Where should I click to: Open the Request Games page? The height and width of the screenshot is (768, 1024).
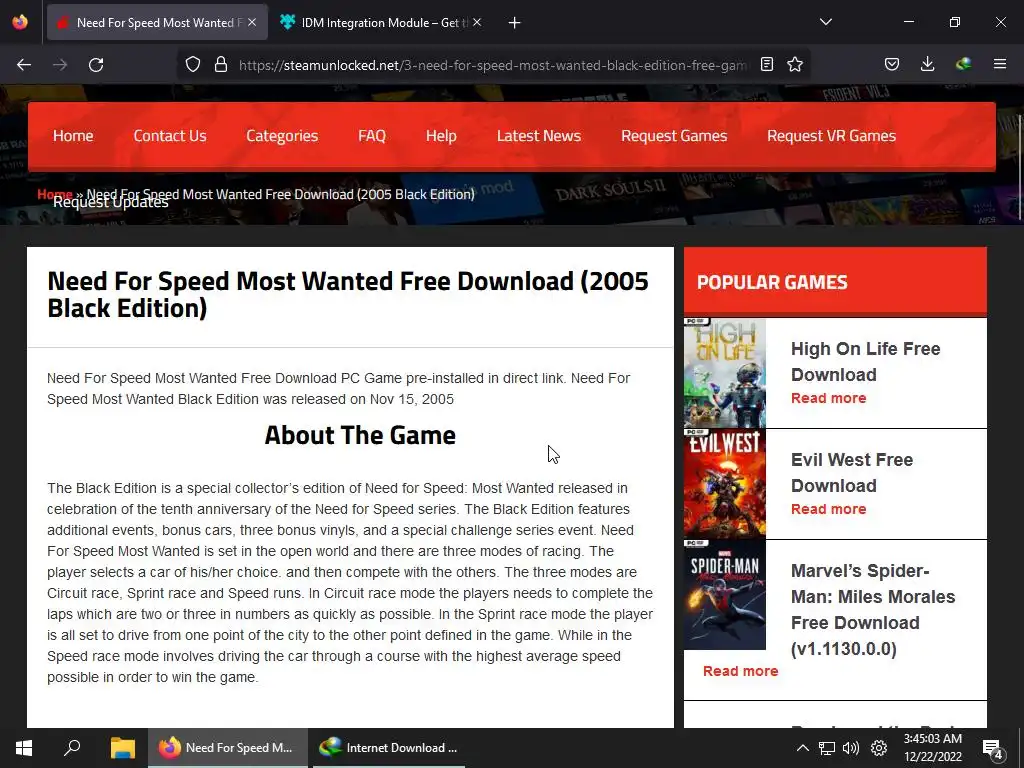(x=674, y=136)
